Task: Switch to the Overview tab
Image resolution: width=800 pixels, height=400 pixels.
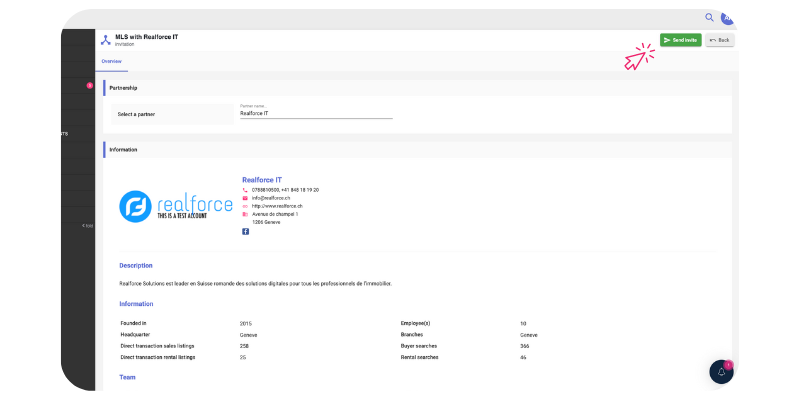Action: click(x=111, y=61)
